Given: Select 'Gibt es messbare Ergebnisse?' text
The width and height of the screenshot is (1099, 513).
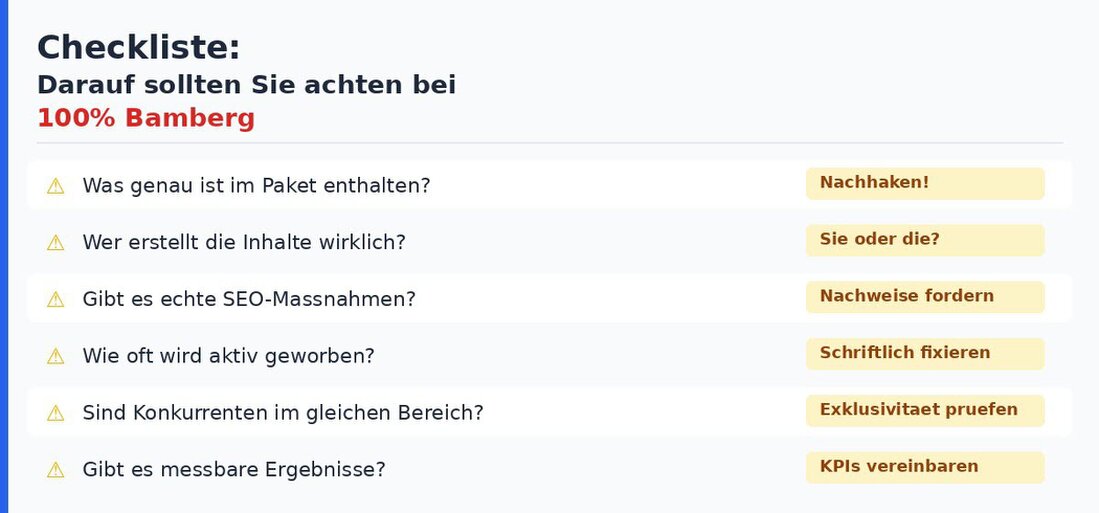Looking at the screenshot, I should pos(234,470).
